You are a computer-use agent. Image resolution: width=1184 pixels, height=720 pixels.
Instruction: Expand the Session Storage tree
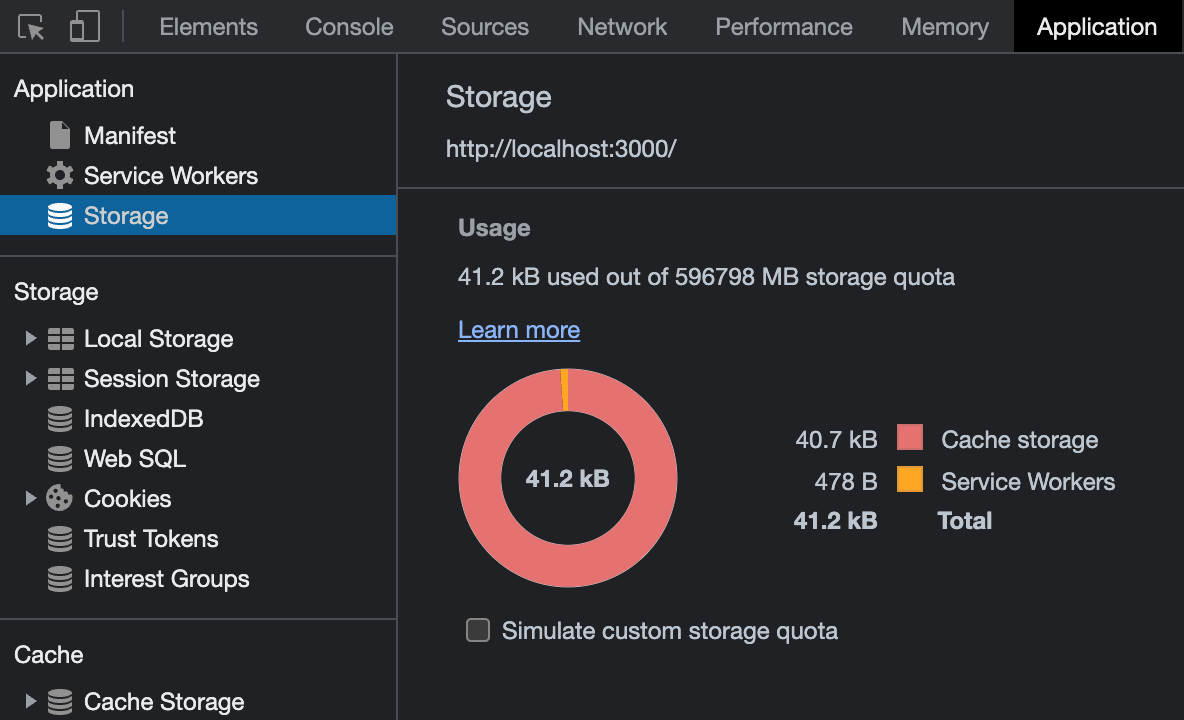coord(30,378)
